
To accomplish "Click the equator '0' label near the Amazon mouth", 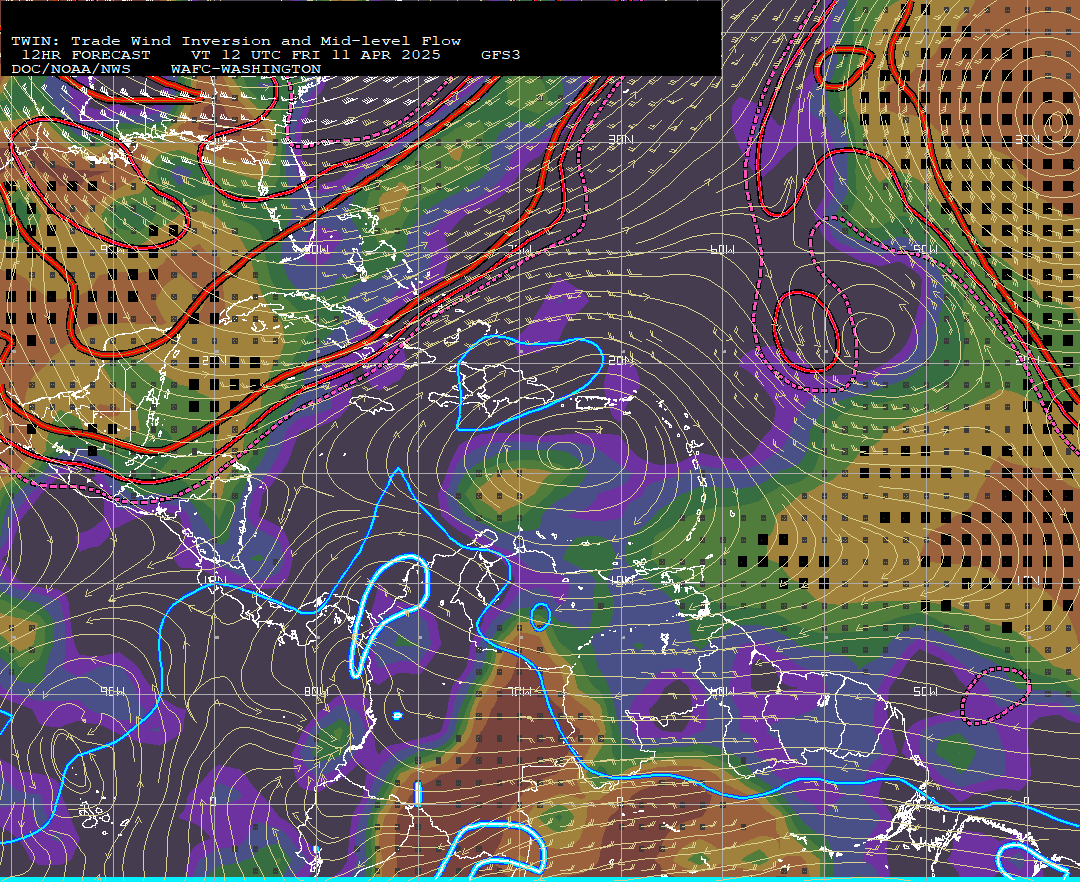I will pos(1026,801).
